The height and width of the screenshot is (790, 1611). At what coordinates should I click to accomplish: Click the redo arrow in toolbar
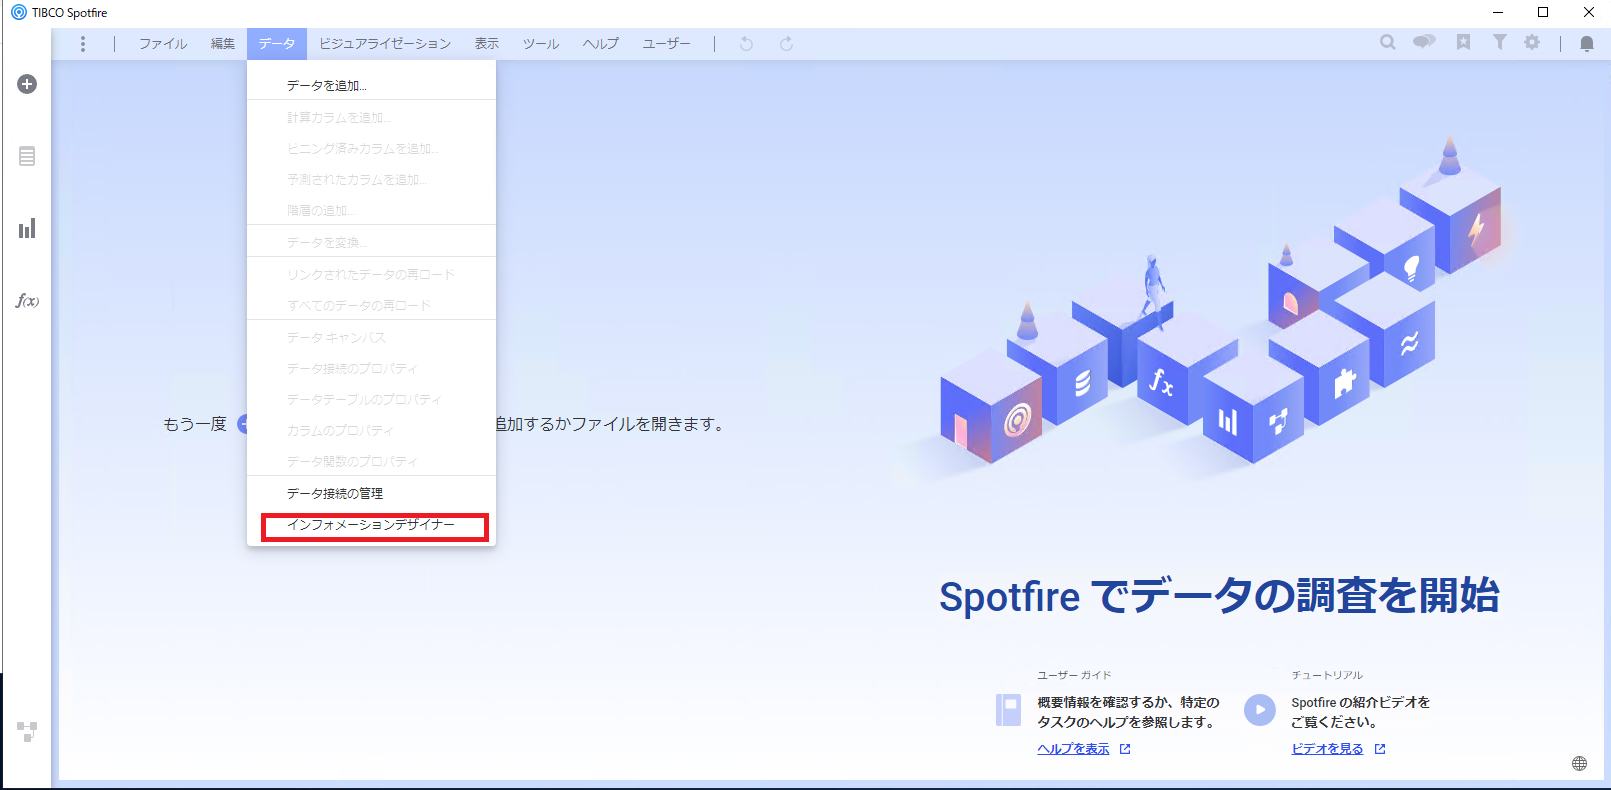click(x=787, y=44)
